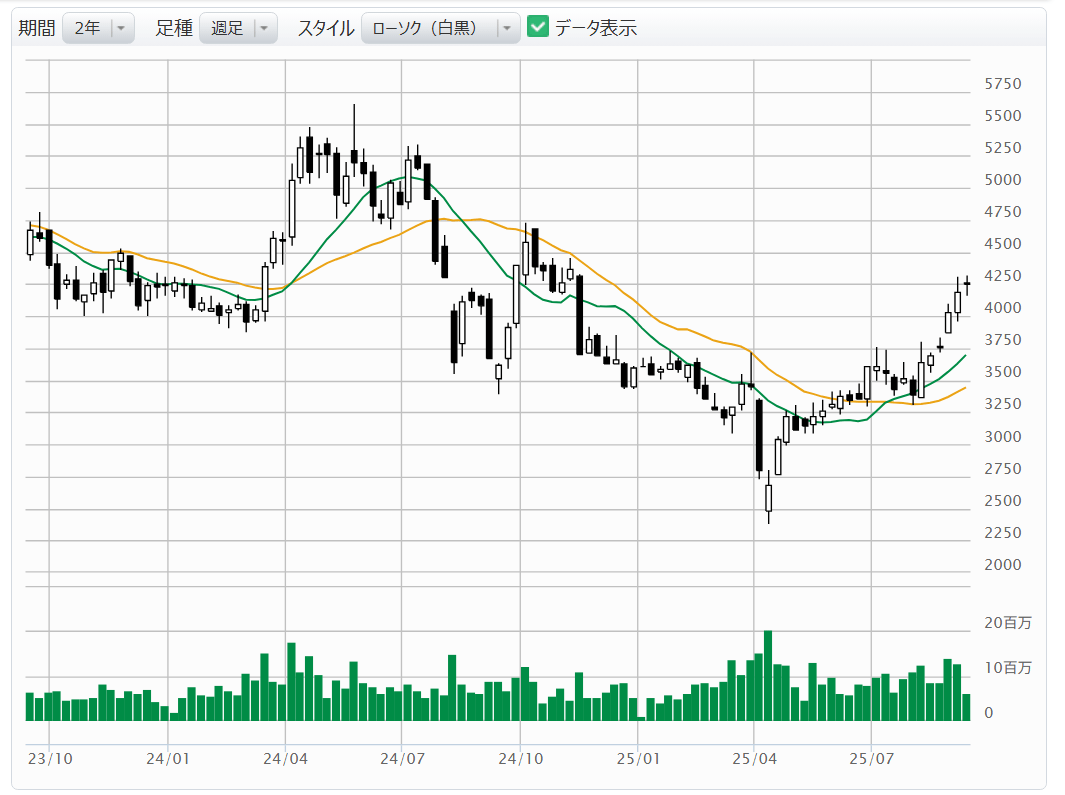This screenshot has width=1065, height=795.
Task: Click the 20百万 volume axis label
Action: pyautogui.click(x=1005, y=623)
